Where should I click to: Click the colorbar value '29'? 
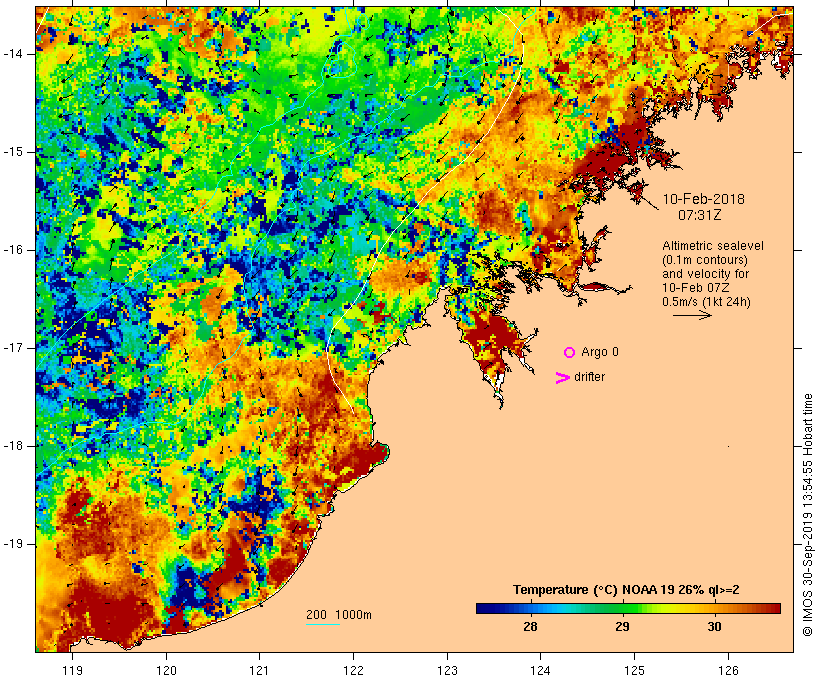click(x=622, y=627)
